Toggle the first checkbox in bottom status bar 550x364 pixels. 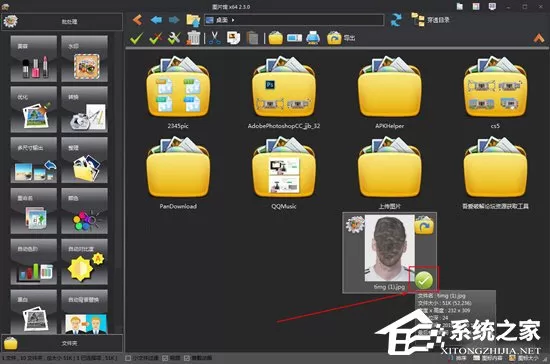(x=128, y=358)
